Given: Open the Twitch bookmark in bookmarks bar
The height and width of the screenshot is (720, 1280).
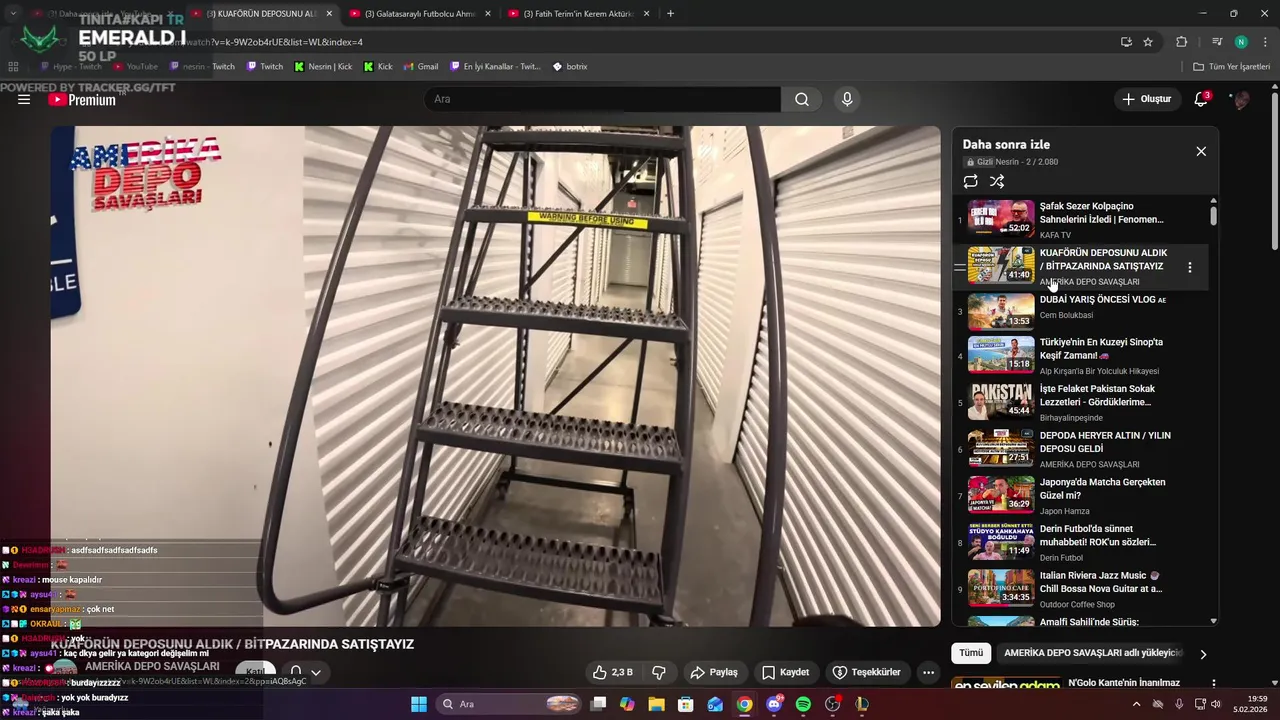Looking at the screenshot, I should (x=264, y=67).
